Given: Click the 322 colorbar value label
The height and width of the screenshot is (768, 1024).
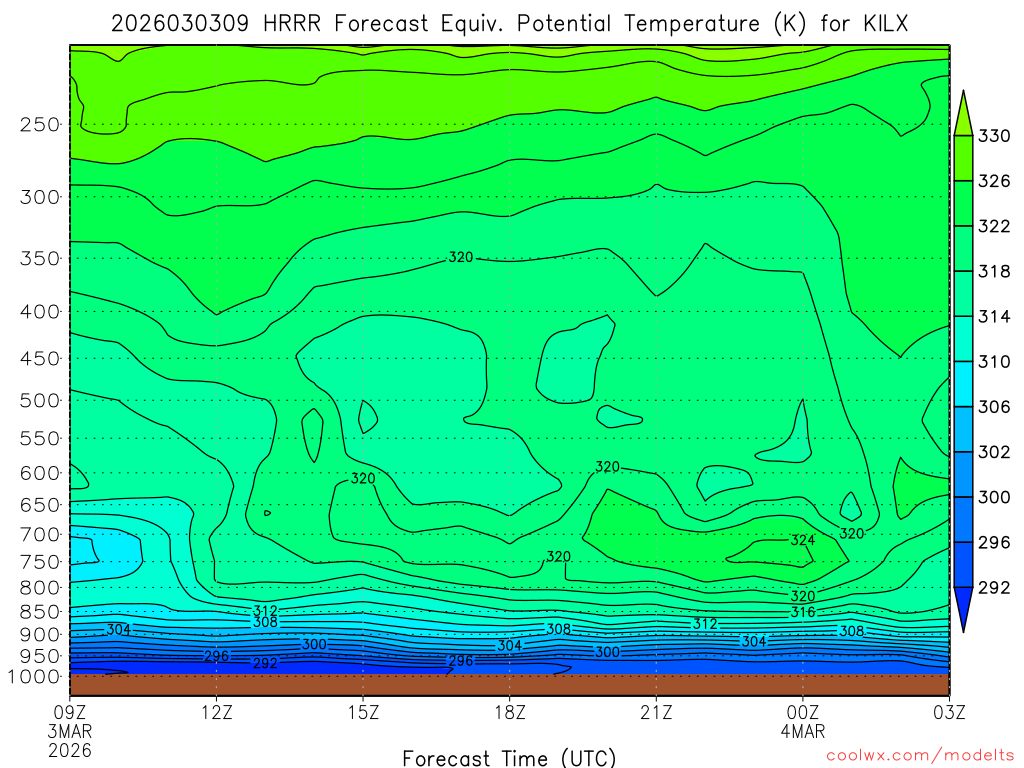Looking at the screenshot, I should (994, 226).
